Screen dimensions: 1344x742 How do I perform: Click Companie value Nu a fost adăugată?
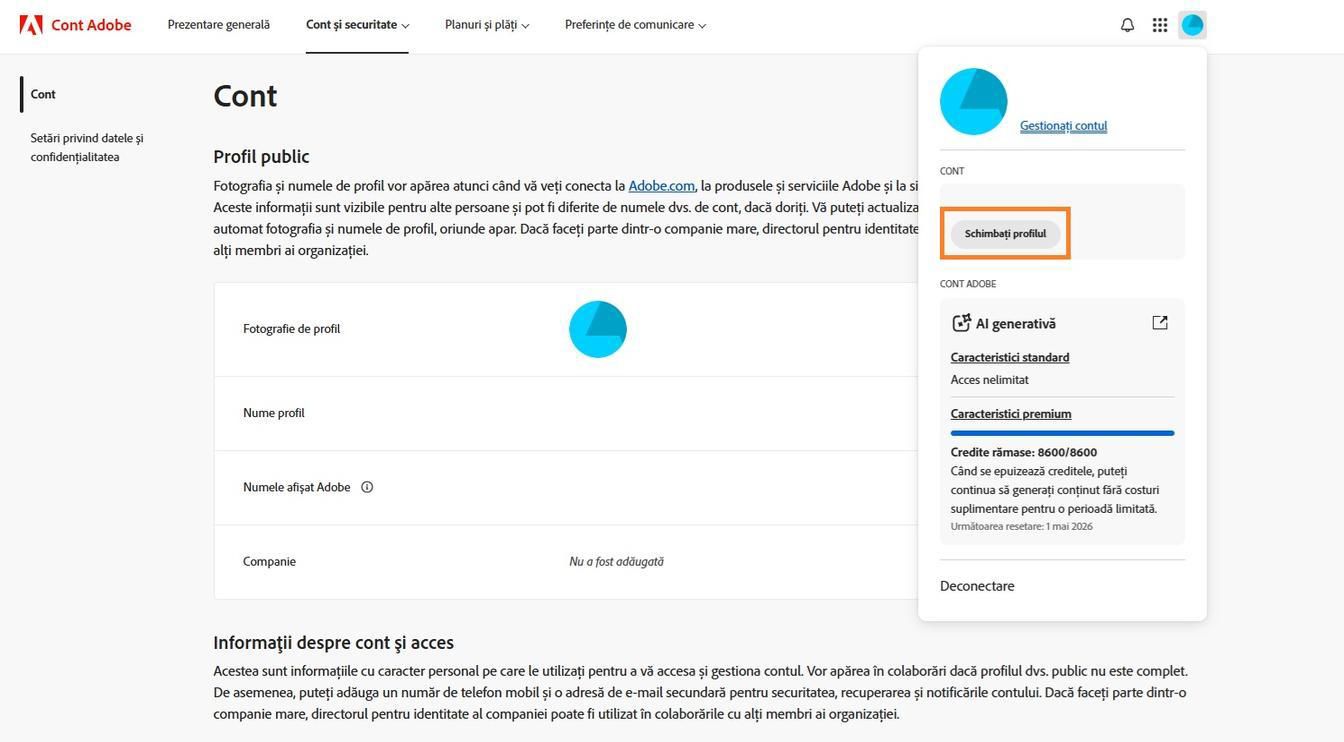(616, 562)
